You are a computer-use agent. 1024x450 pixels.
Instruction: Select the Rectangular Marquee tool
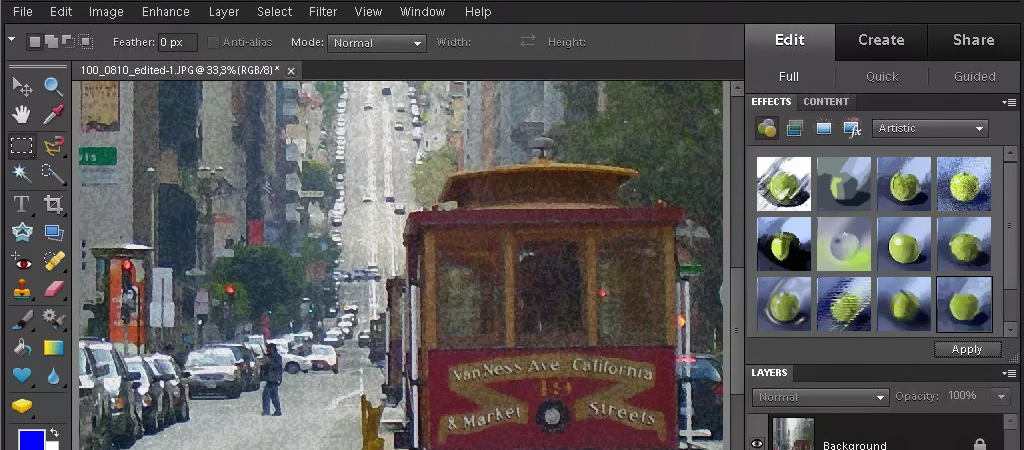click(x=22, y=146)
